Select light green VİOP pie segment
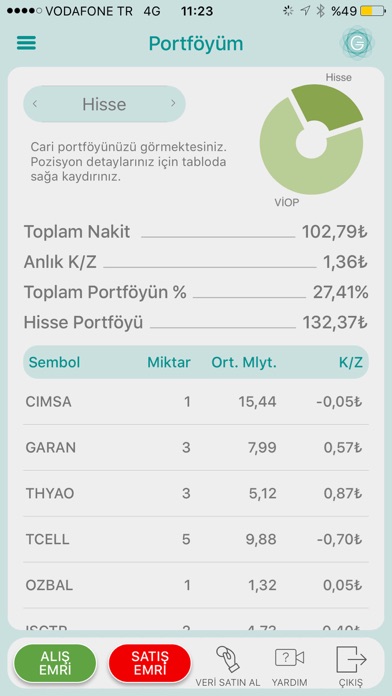 (x=306, y=169)
